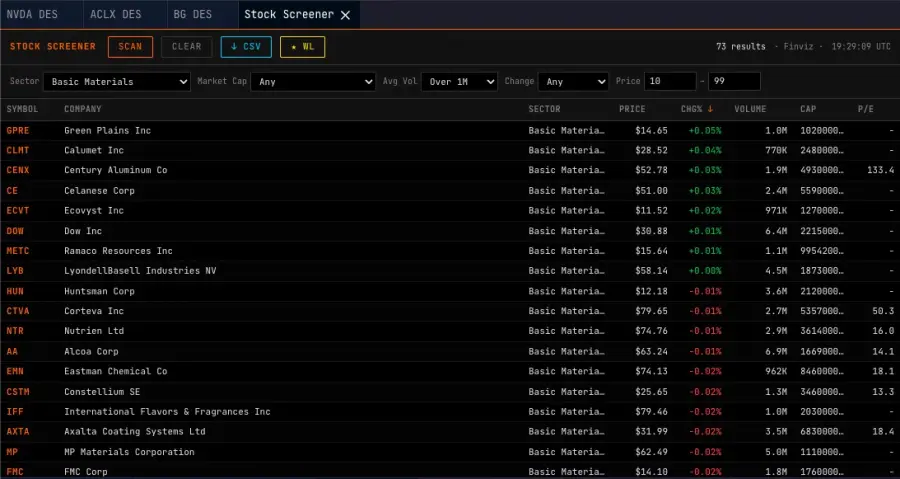Expand the Market Cap dropdown
This screenshot has width=900, height=479.
click(x=313, y=81)
